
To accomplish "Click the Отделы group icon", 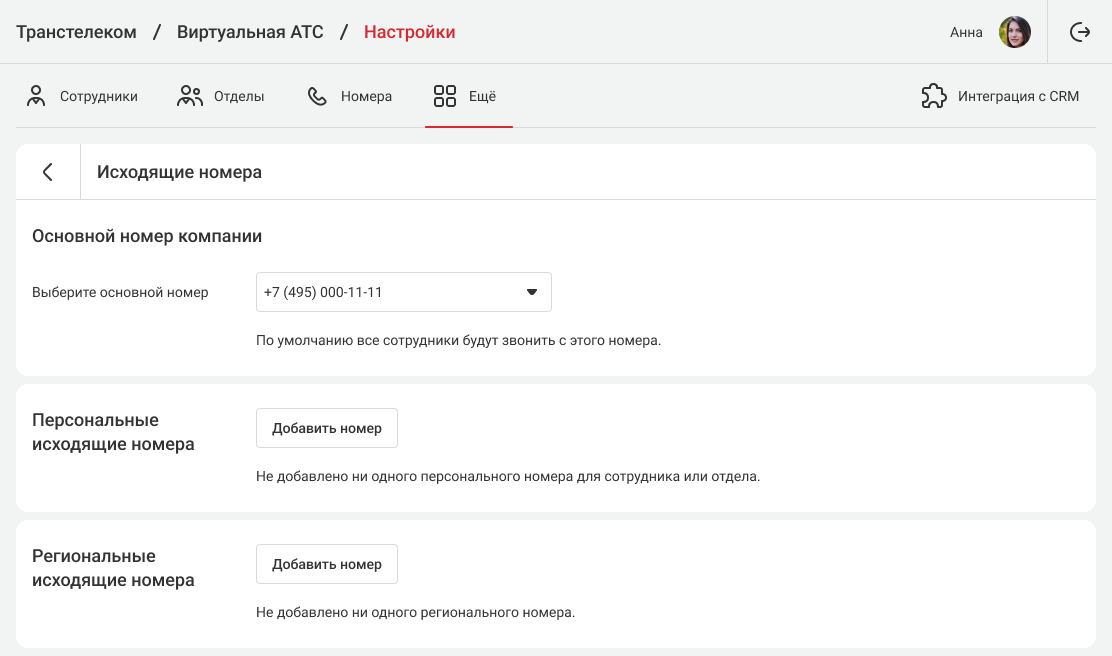I will 189,96.
